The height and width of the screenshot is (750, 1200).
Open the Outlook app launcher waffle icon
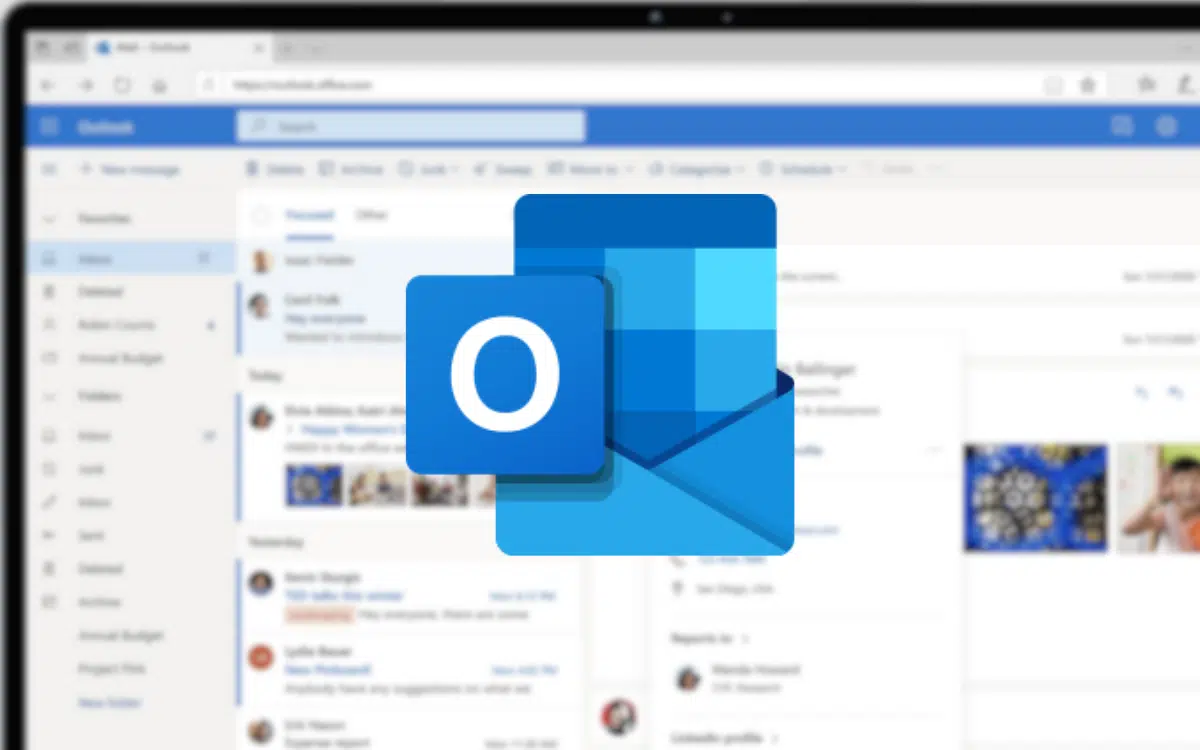pos(49,127)
